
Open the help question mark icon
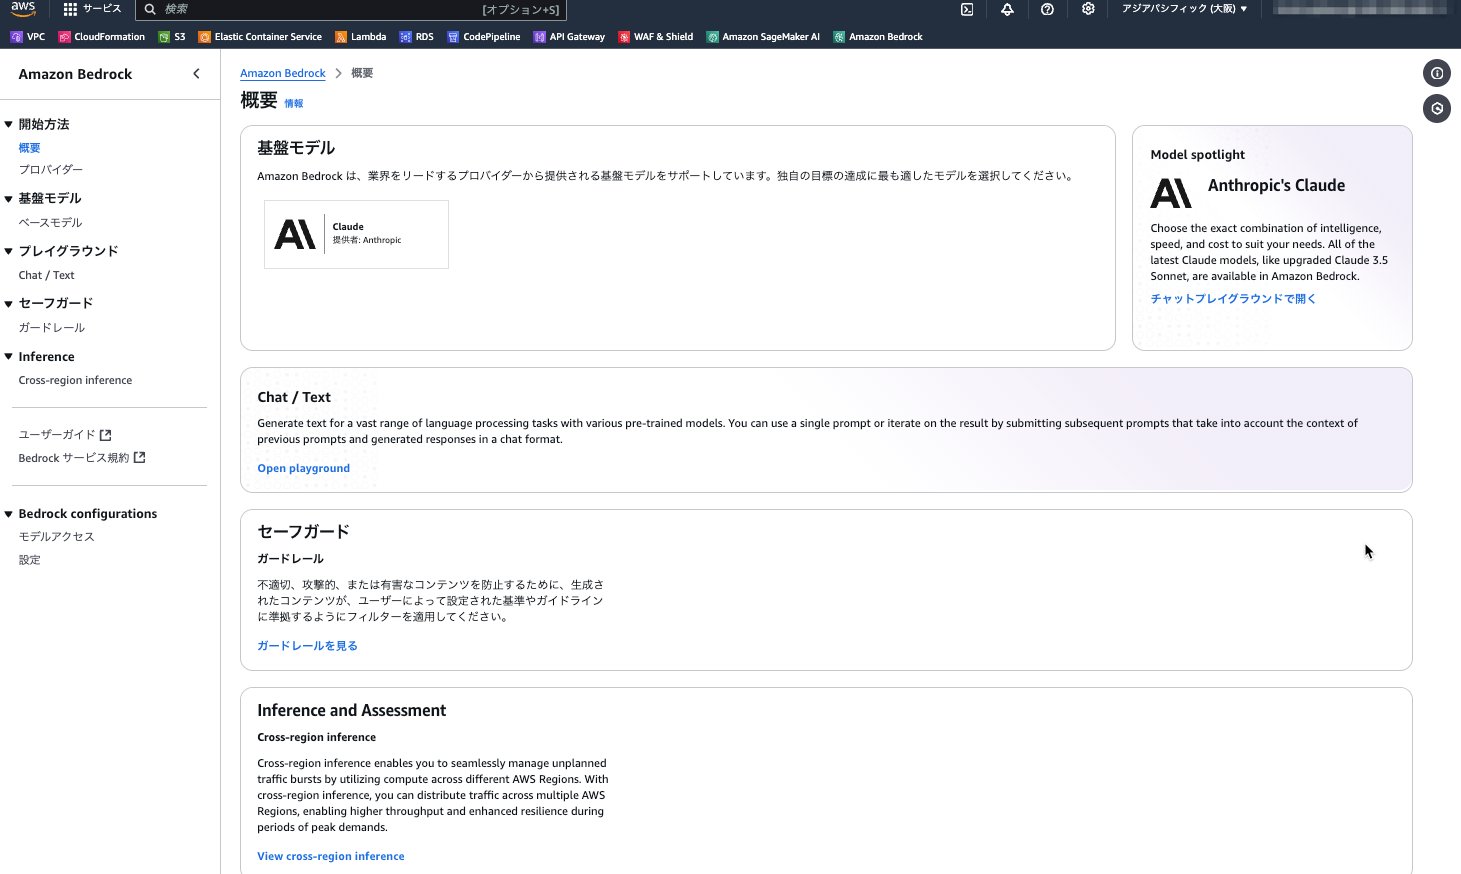(x=1047, y=9)
